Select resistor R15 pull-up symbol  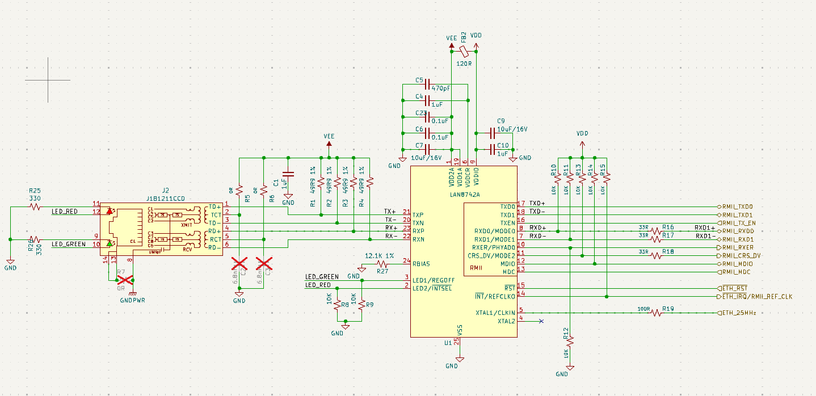pyautogui.click(x=607, y=179)
